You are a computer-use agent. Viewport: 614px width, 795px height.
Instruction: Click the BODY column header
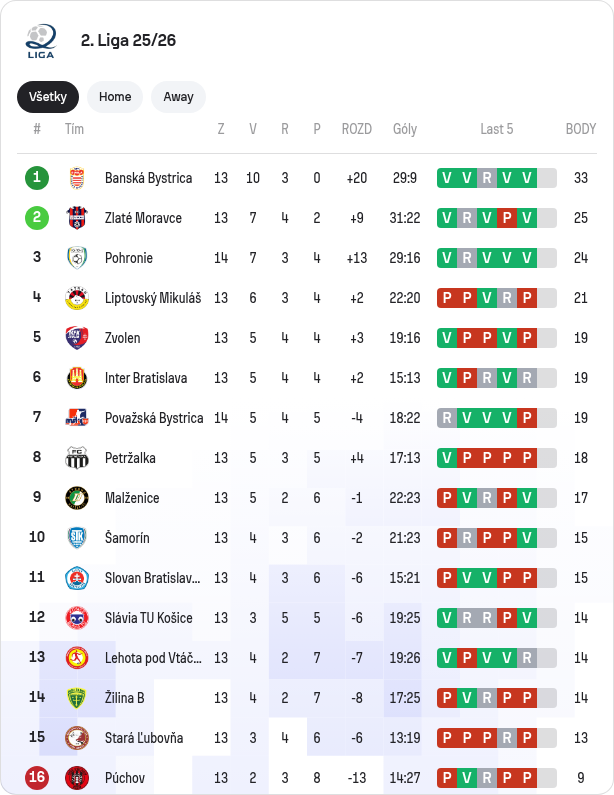coord(581,129)
